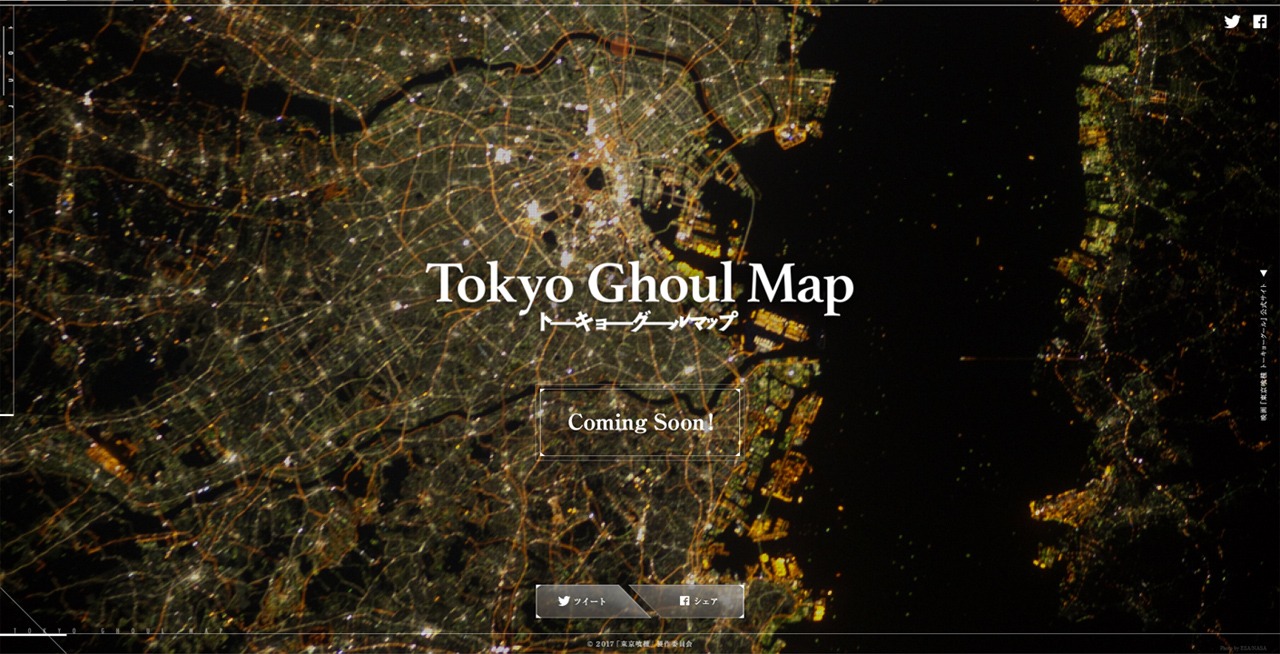This screenshot has height=654, width=1280.
Task: Open the vertical 公式サイト link on right edge
Action: [1264, 350]
